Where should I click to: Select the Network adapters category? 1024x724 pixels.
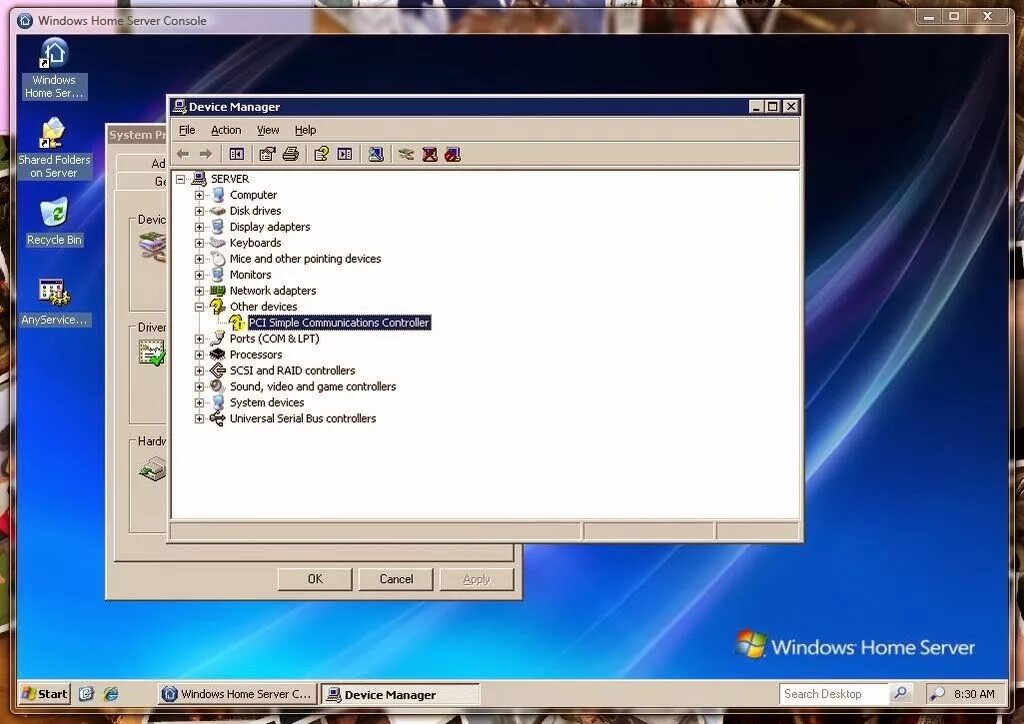pyautogui.click(x=272, y=291)
